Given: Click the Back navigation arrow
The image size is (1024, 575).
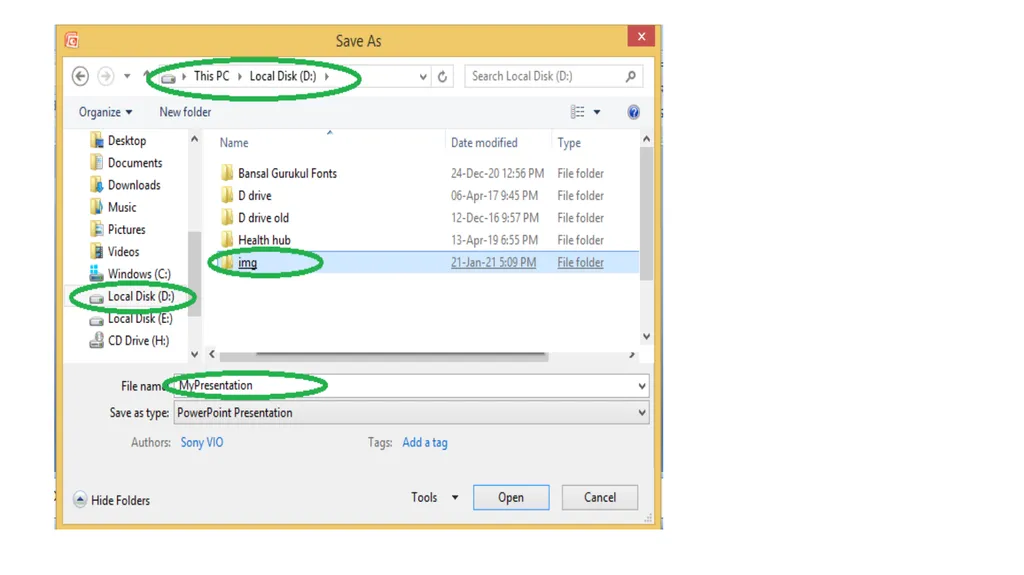Looking at the screenshot, I should (80, 76).
